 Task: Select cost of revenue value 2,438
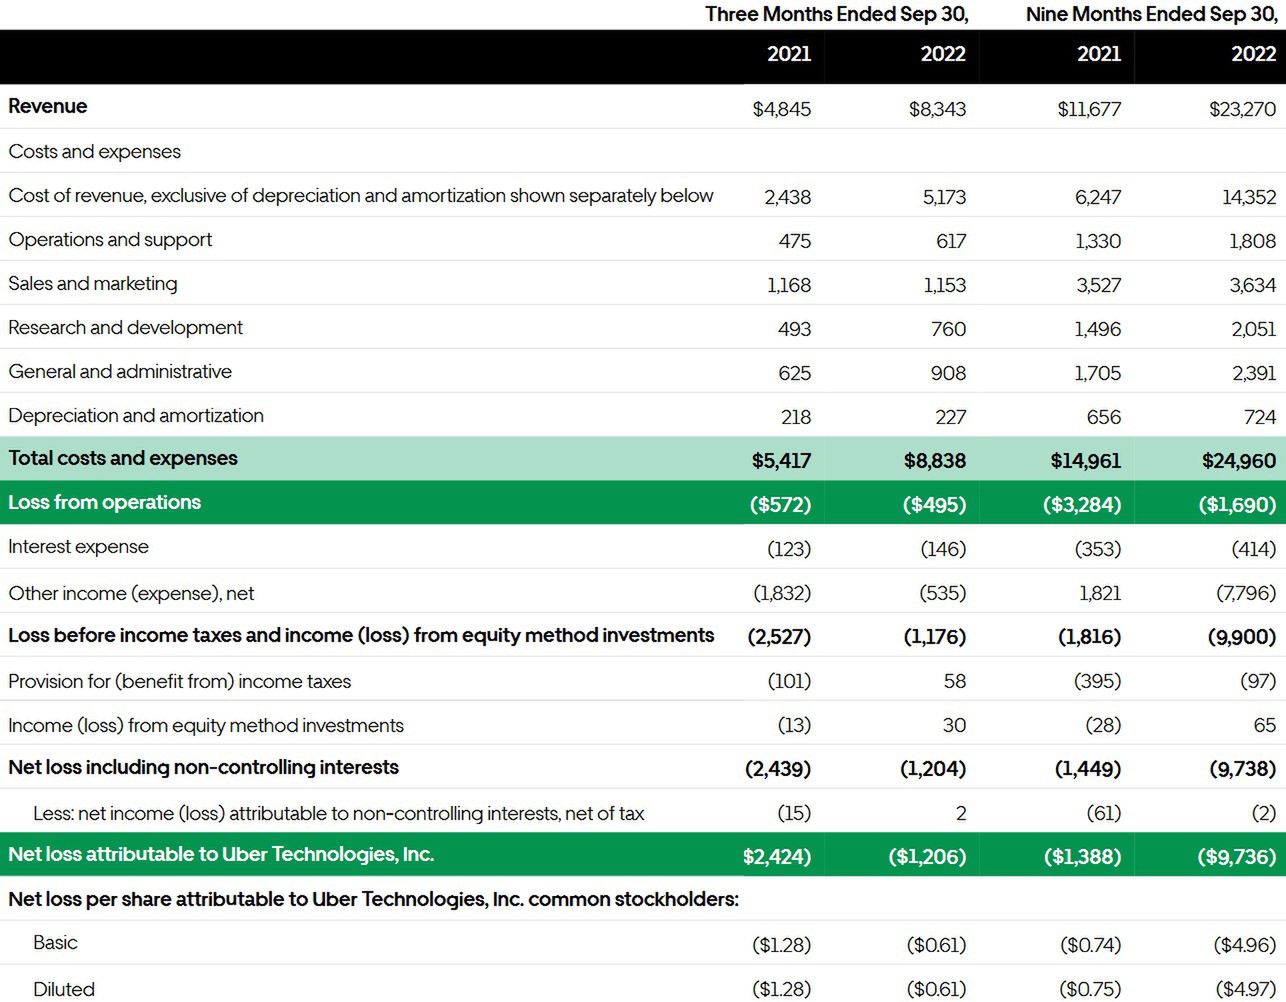[788, 197]
